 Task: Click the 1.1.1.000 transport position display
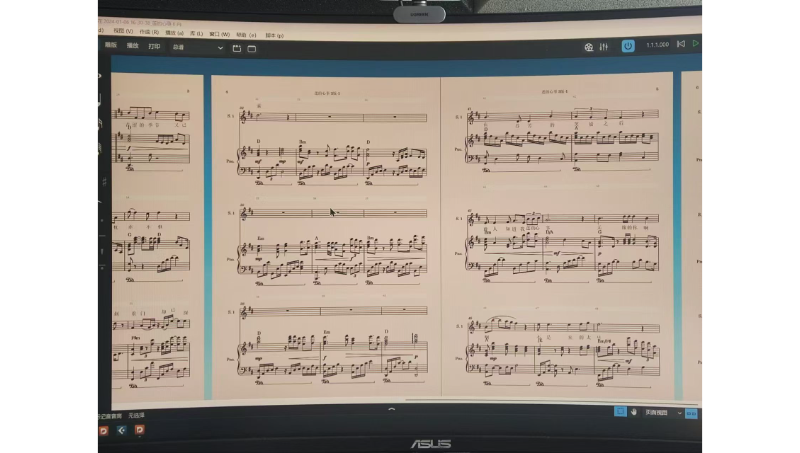click(657, 44)
